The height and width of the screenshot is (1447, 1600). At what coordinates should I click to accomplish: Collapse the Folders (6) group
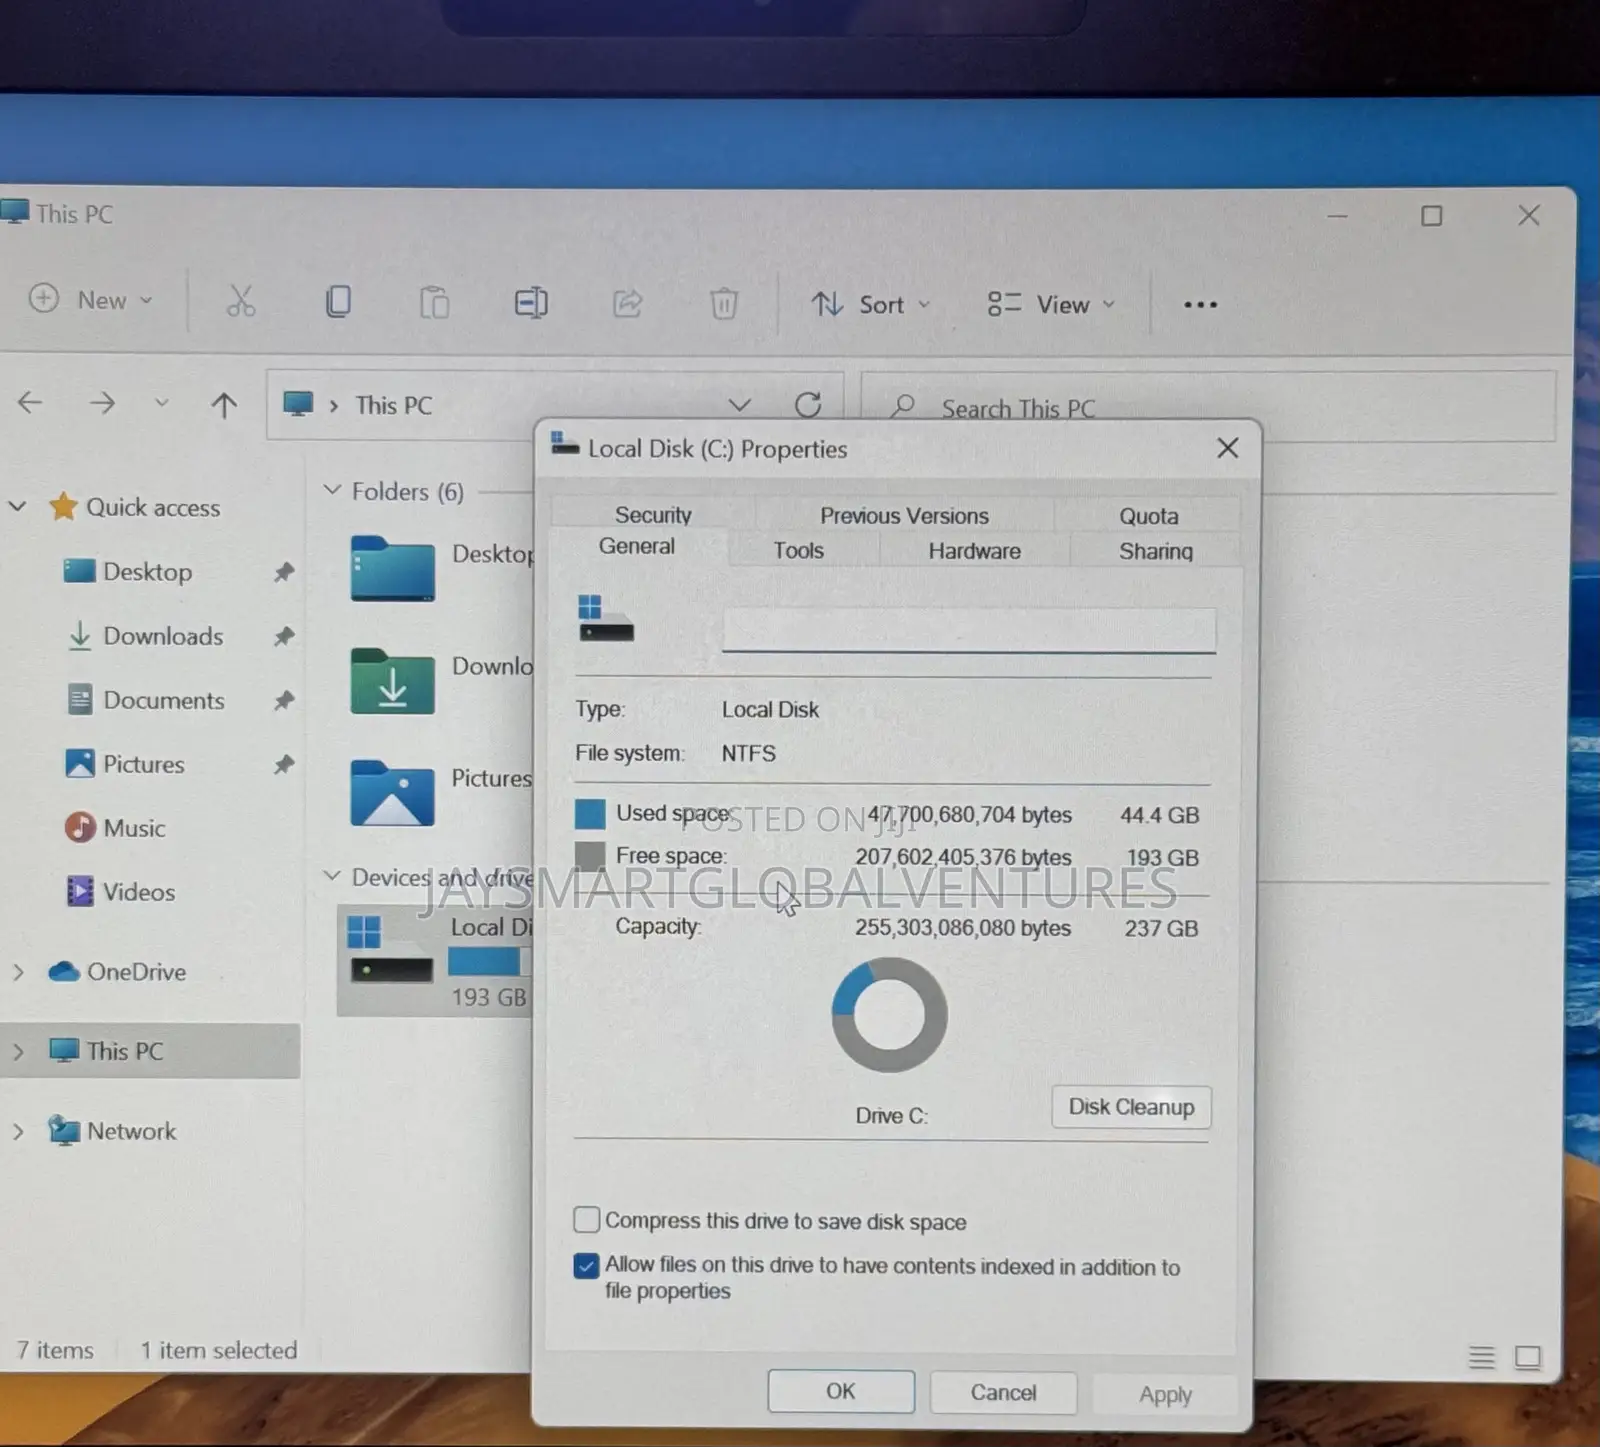(332, 490)
